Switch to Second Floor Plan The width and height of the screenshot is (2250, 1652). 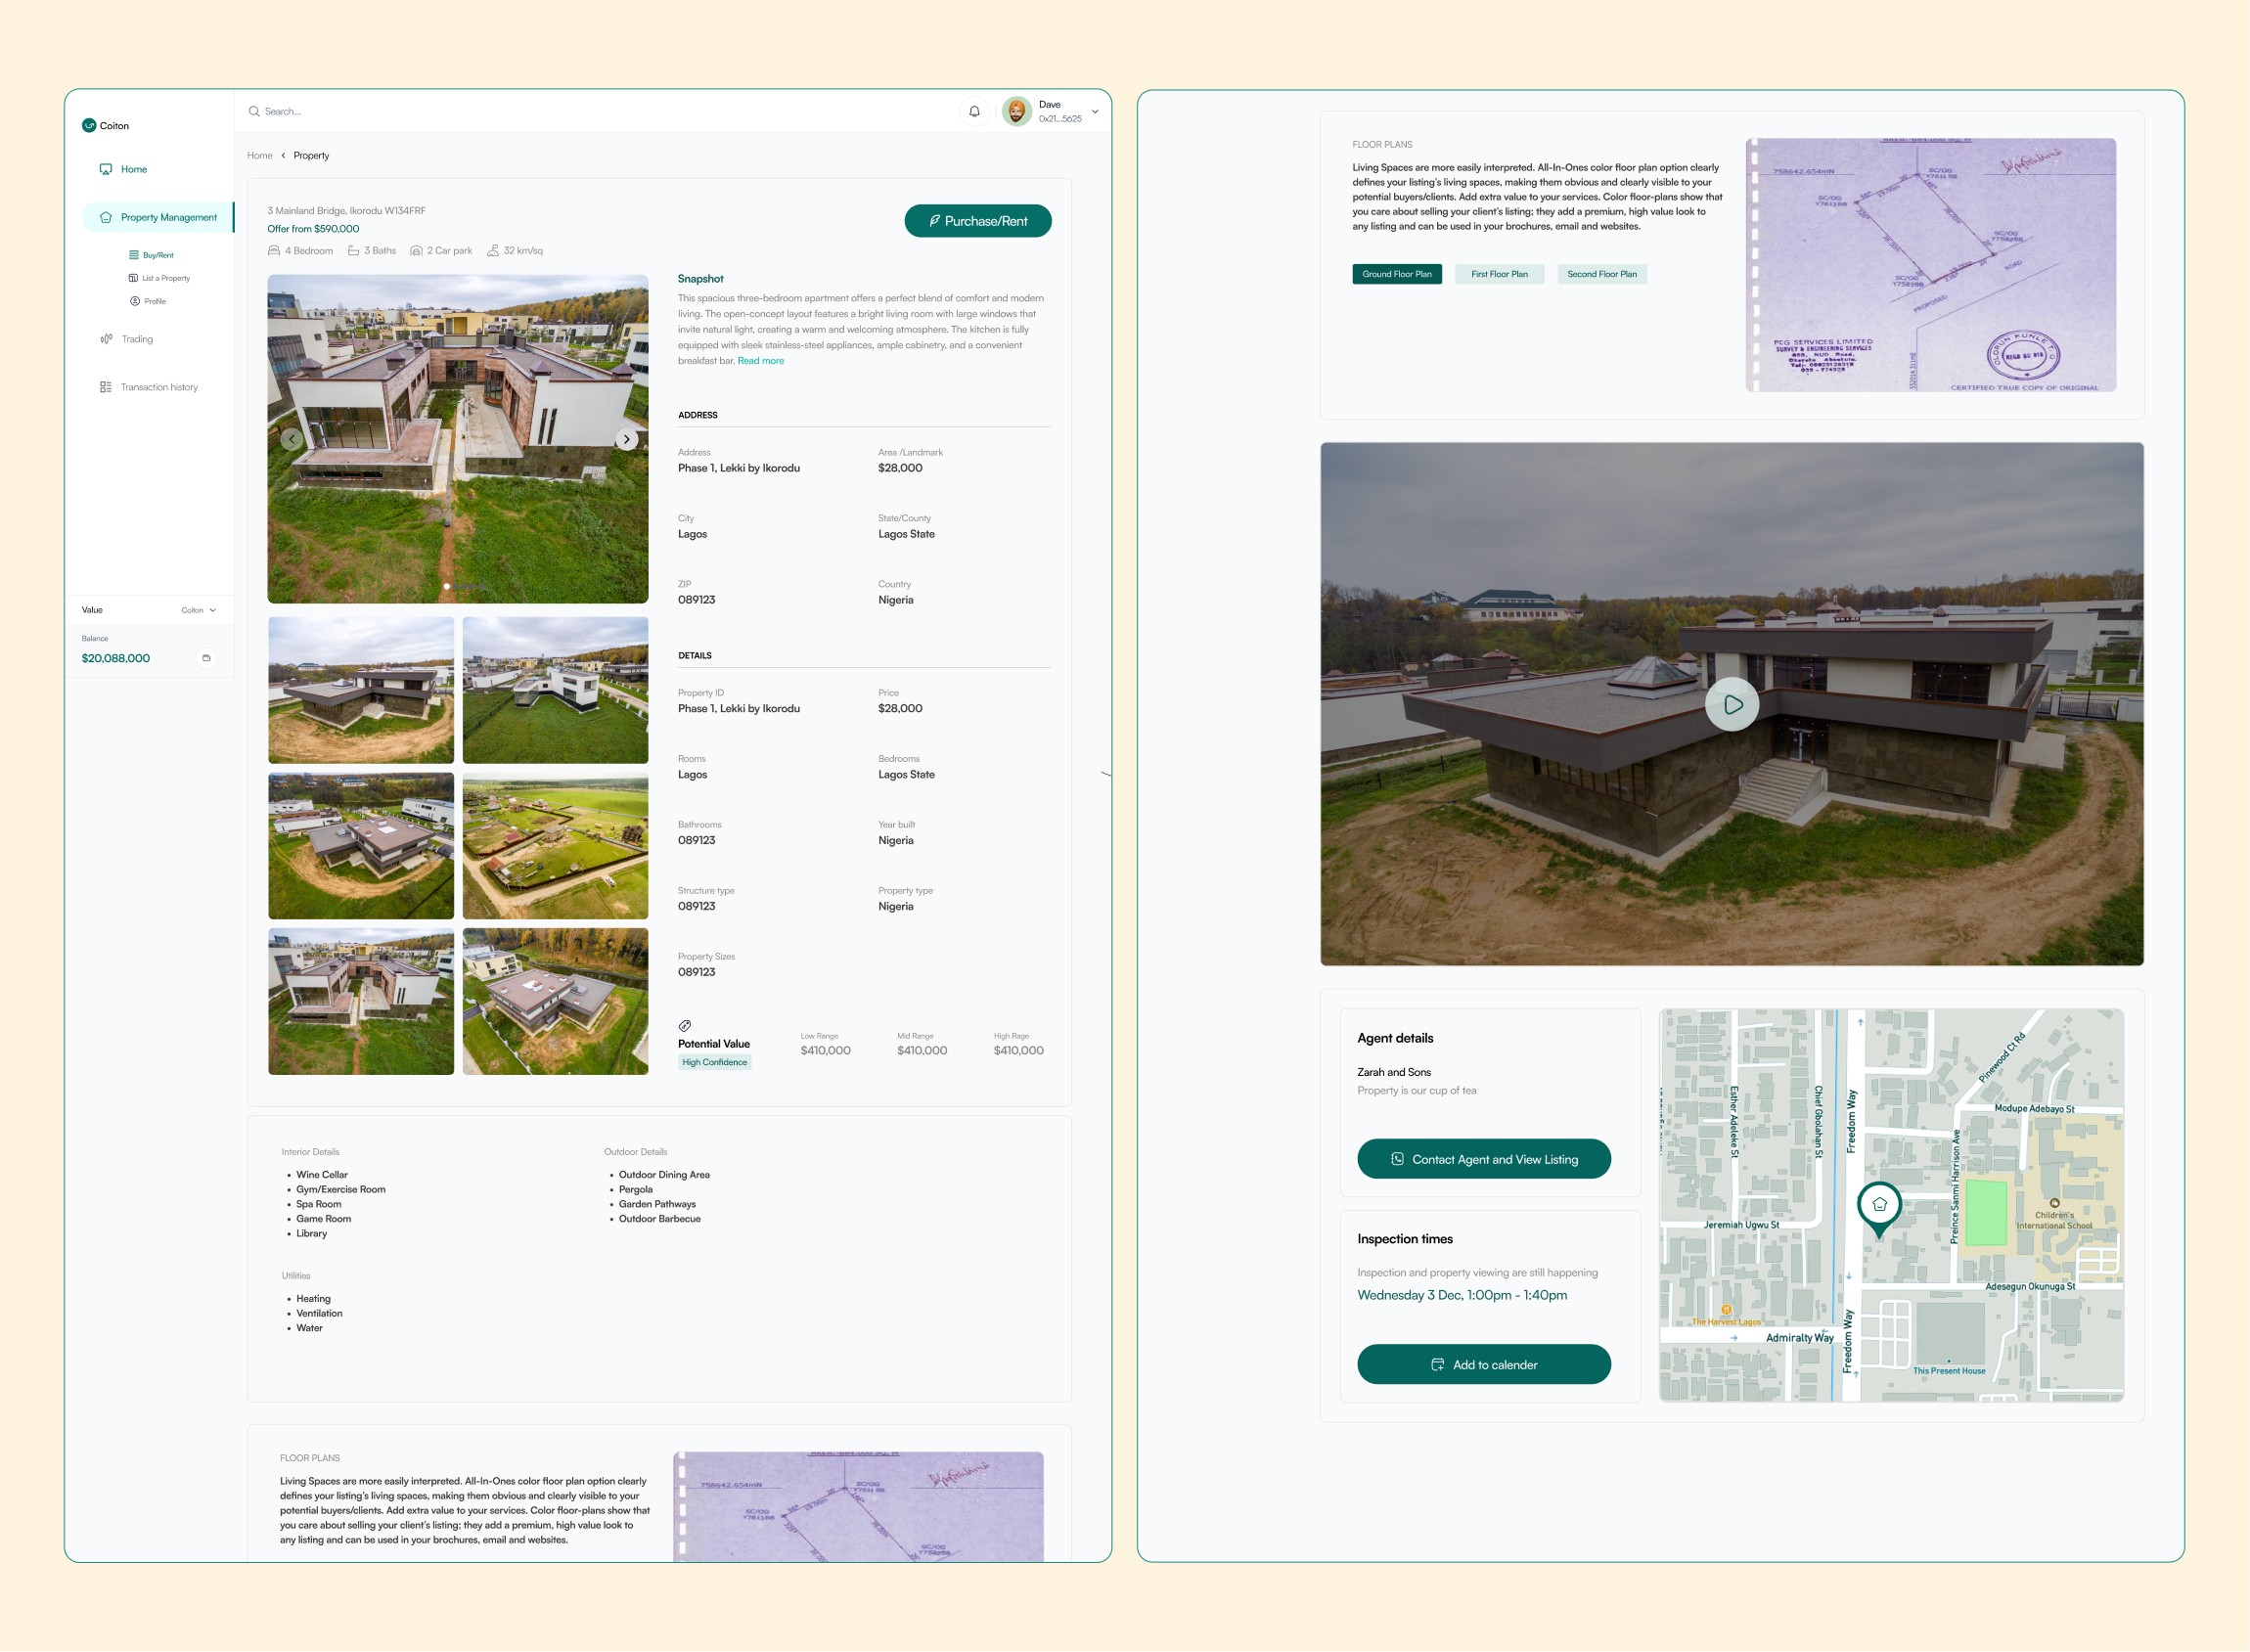pyautogui.click(x=1601, y=274)
